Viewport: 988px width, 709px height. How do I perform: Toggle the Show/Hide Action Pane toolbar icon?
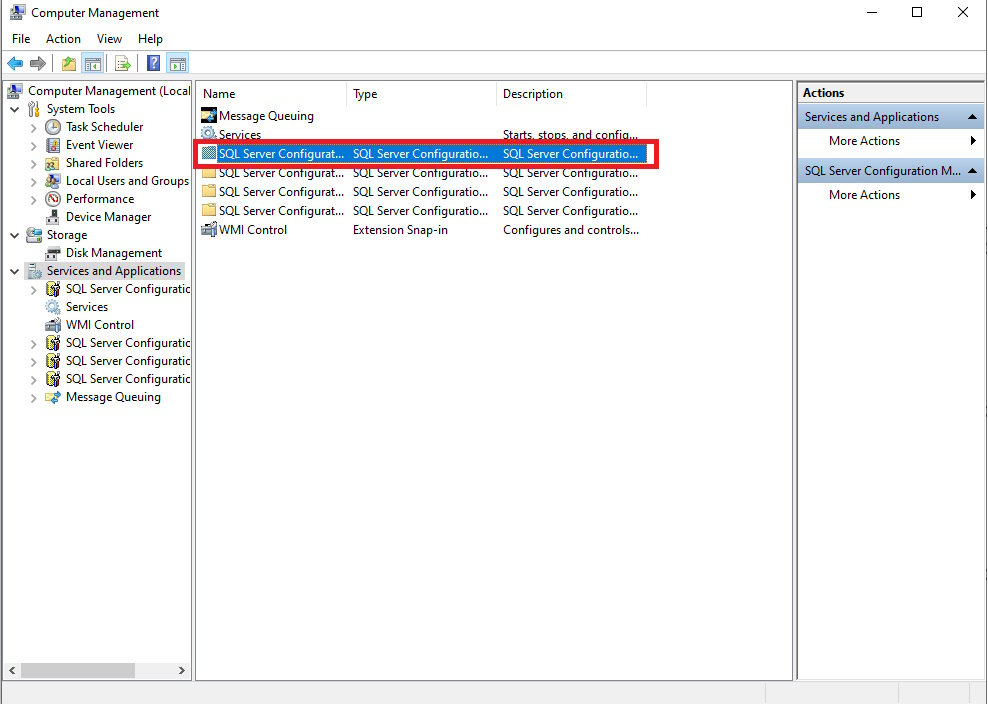click(x=178, y=64)
